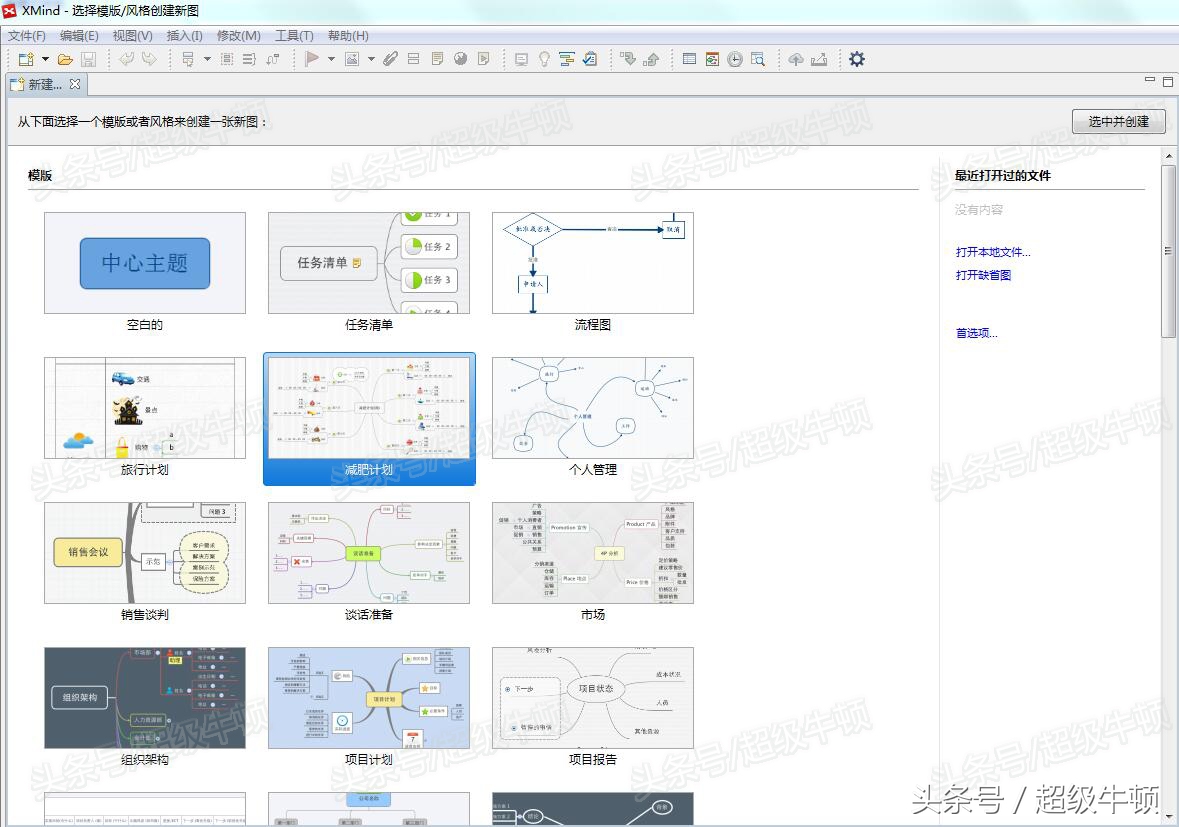Viewport: 1179px width, 827px height.
Task: Click the hyperlink paperclip toolbar icon
Action: click(x=390, y=58)
